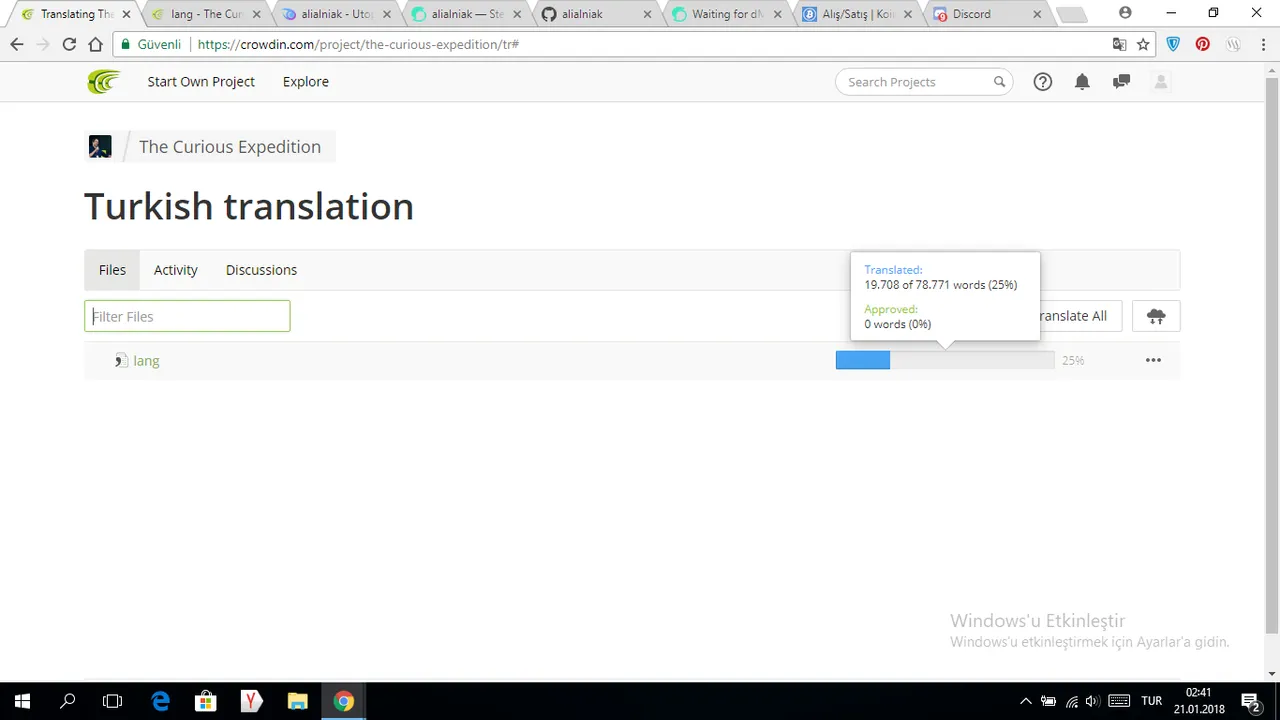
Task: Reload the page with the refresh icon
Action: (69, 44)
